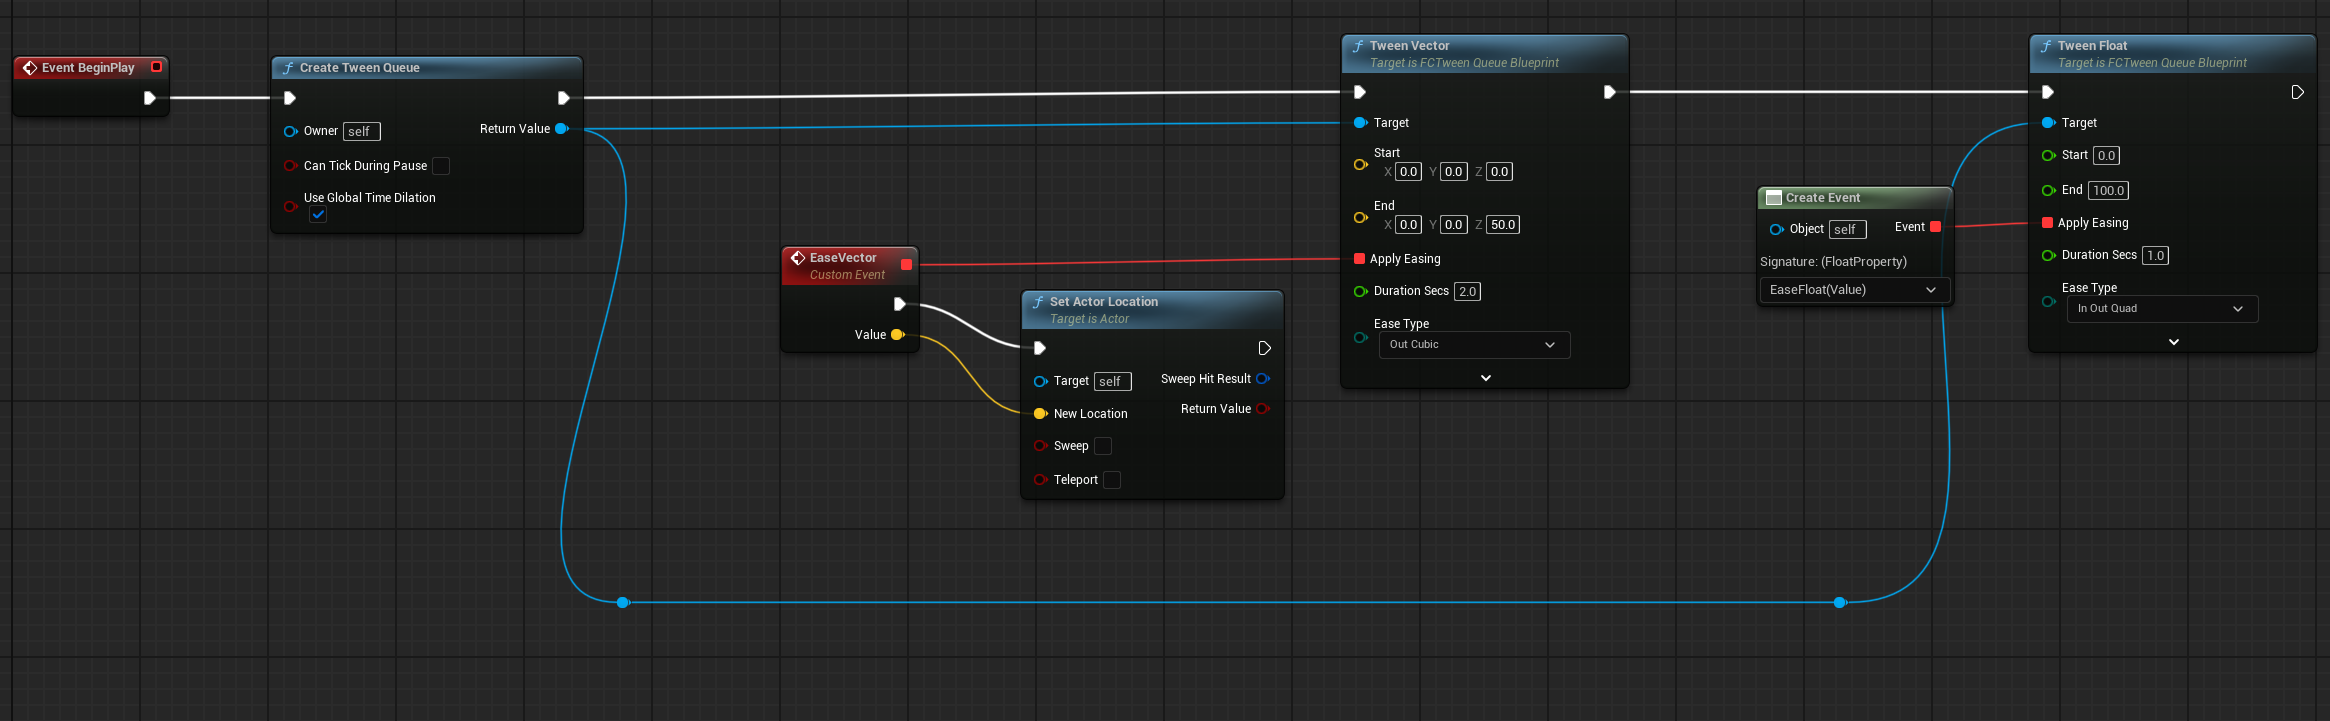
Task: Open the In Out Quad Ease Type dropdown
Action: [x=2162, y=309]
